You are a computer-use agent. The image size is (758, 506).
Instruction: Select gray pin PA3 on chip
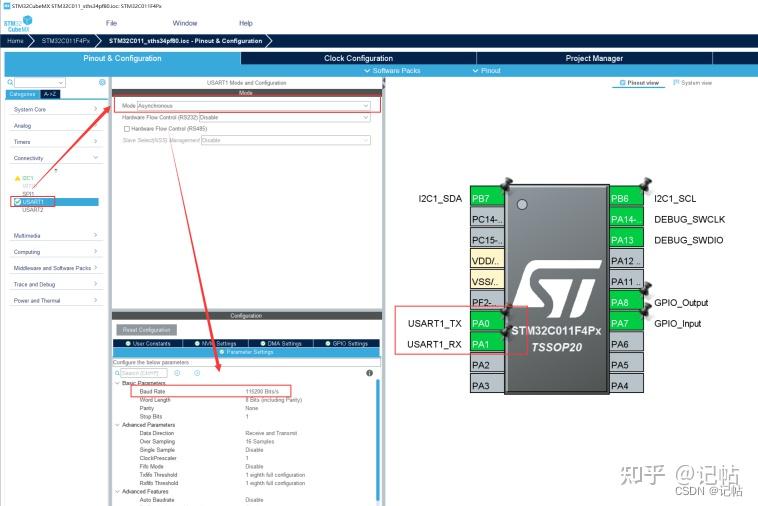(487, 385)
